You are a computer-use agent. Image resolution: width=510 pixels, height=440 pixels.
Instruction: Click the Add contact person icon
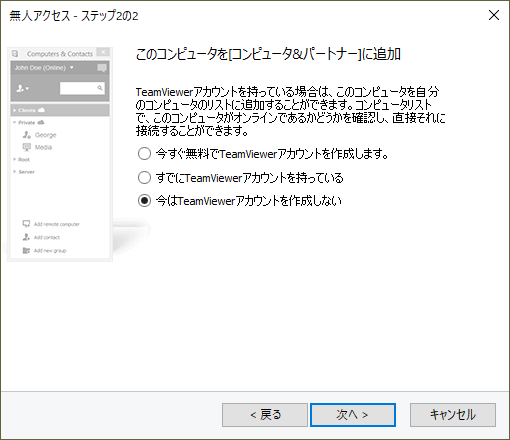tap(26, 237)
